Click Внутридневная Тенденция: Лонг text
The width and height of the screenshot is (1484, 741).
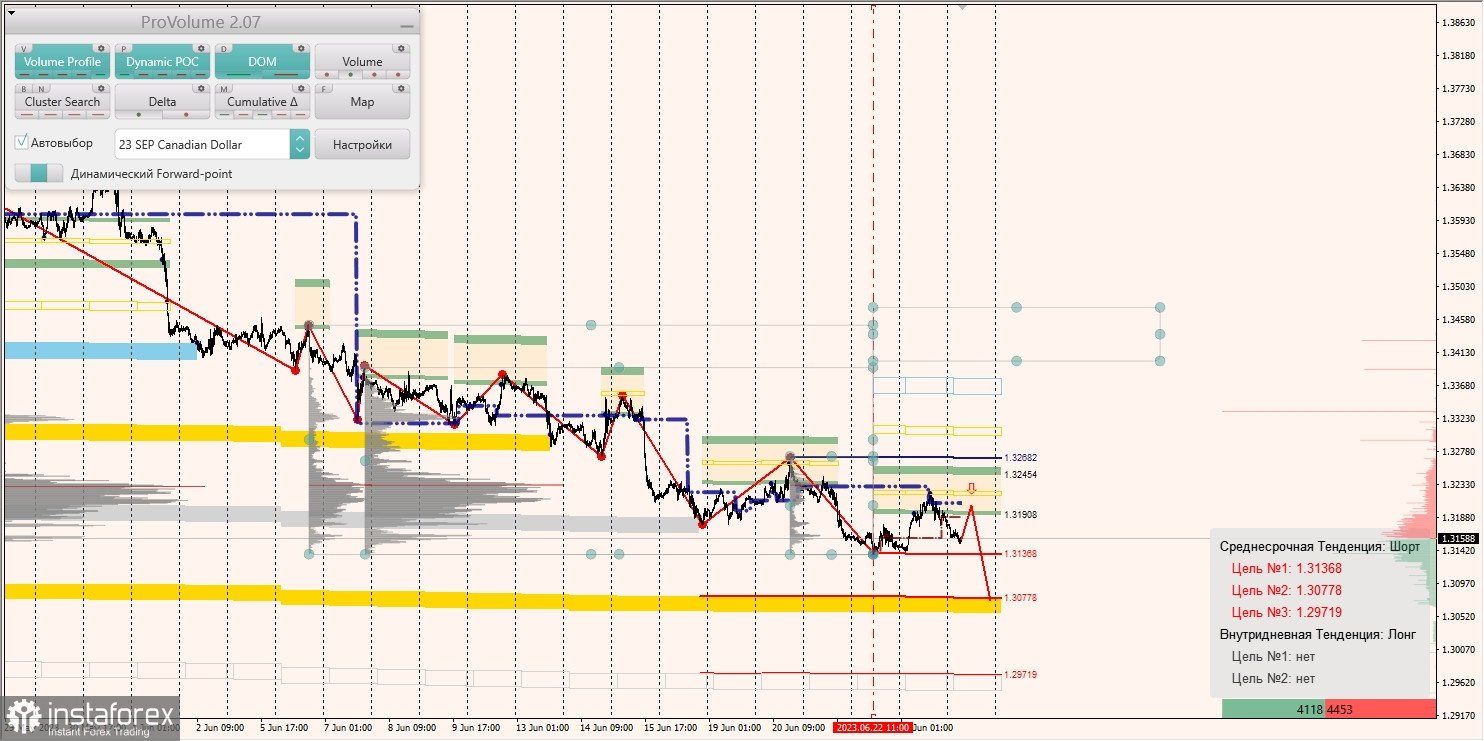pos(1318,634)
